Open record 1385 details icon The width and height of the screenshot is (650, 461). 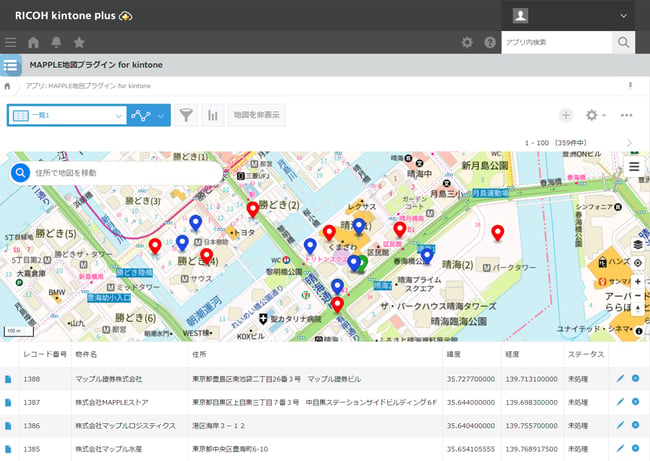8,449
